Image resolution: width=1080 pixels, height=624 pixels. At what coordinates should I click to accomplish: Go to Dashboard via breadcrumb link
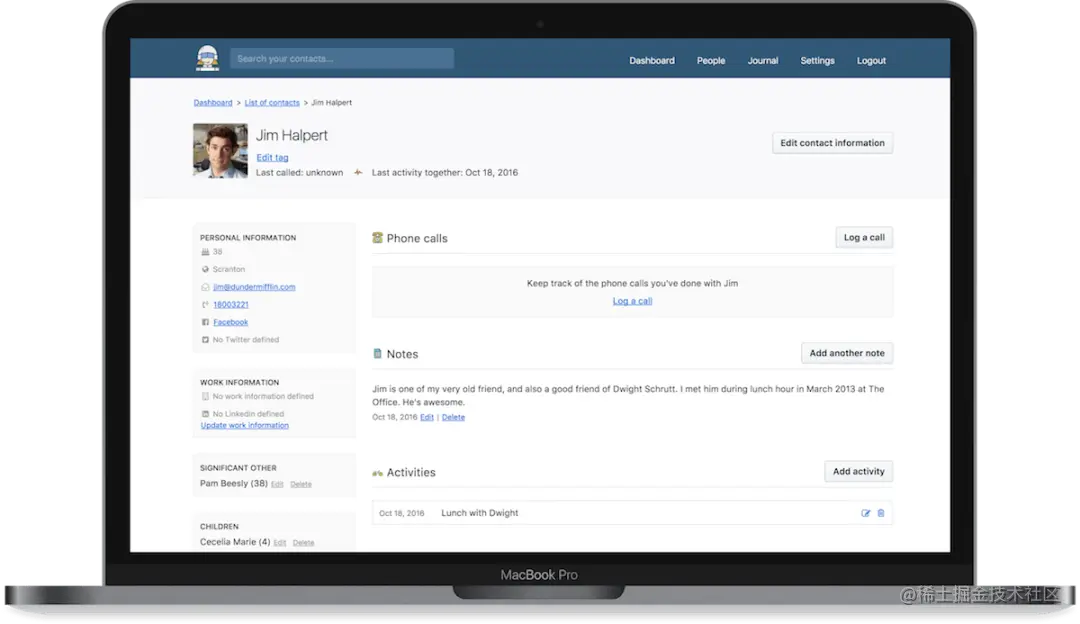pyautogui.click(x=213, y=103)
